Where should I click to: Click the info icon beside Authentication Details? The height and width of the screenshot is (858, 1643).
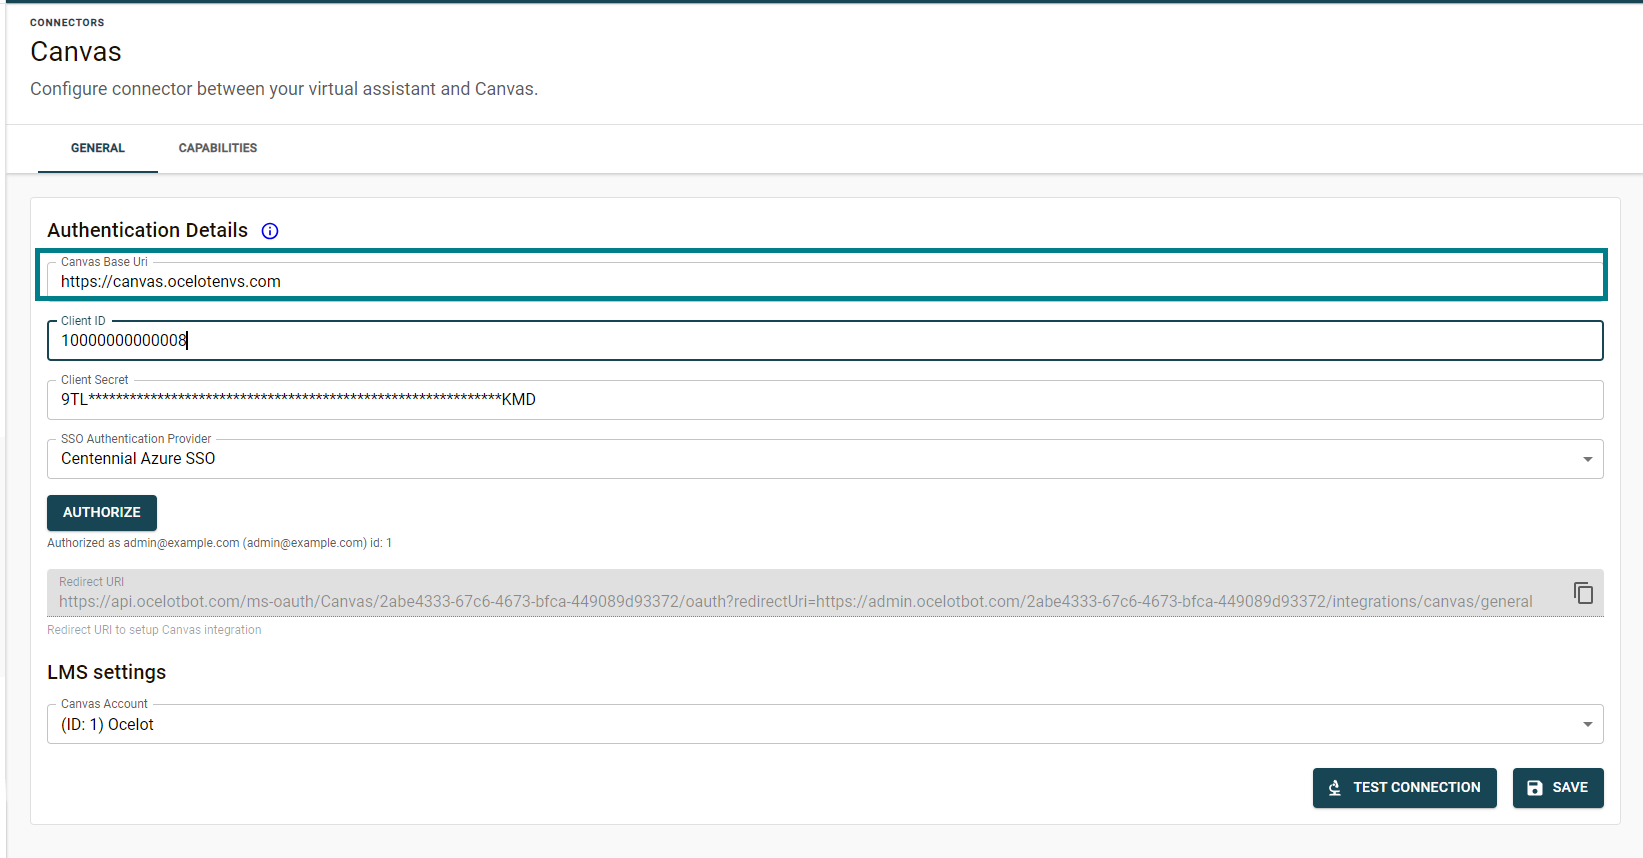270,231
